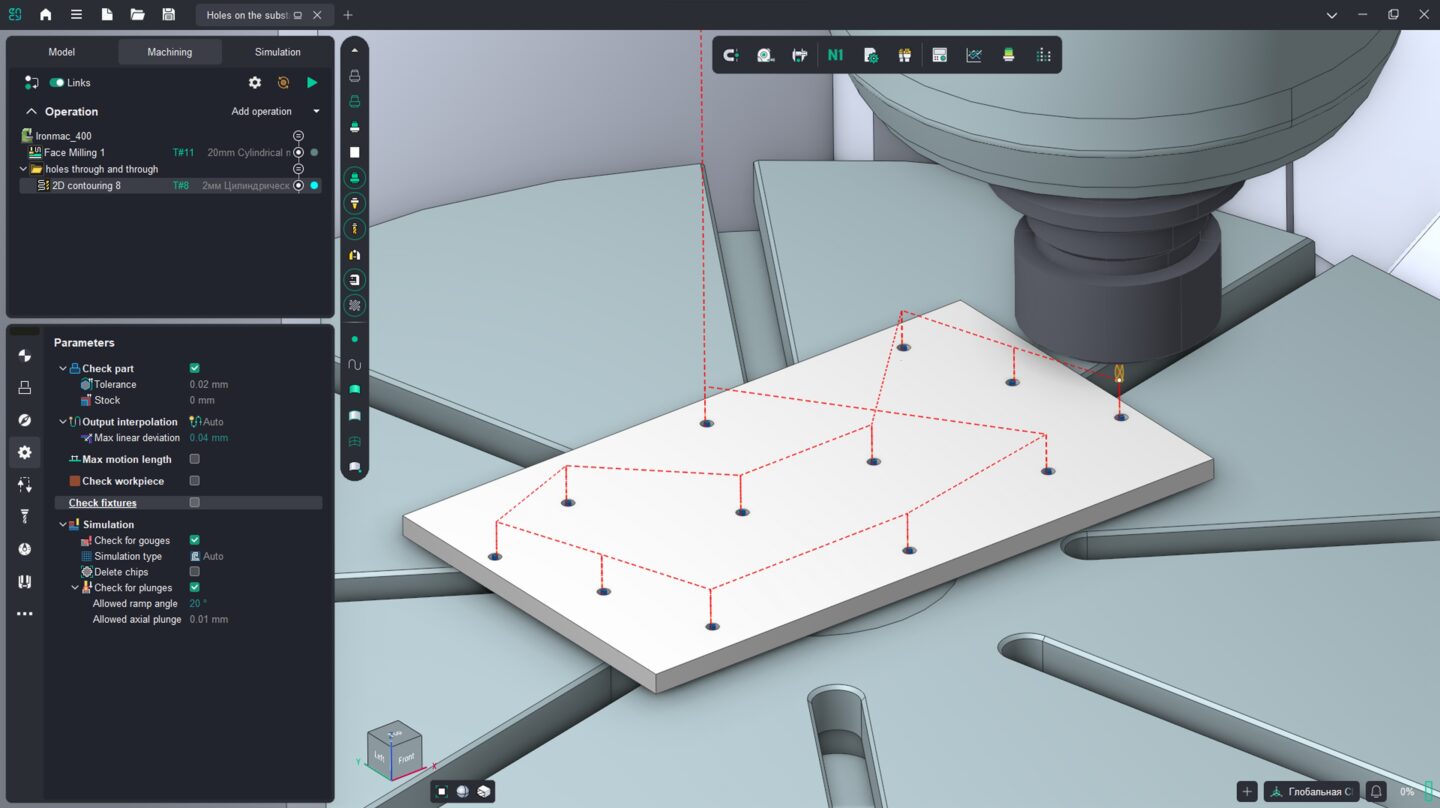This screenshot has width=1440, height=808.
Task: Open the chart graph icon in top toolbar
Action: [x=974, y=55]
